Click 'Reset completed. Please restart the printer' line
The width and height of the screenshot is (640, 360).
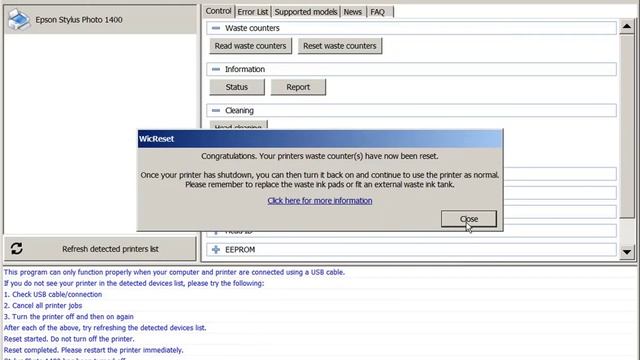coord(93,350)
